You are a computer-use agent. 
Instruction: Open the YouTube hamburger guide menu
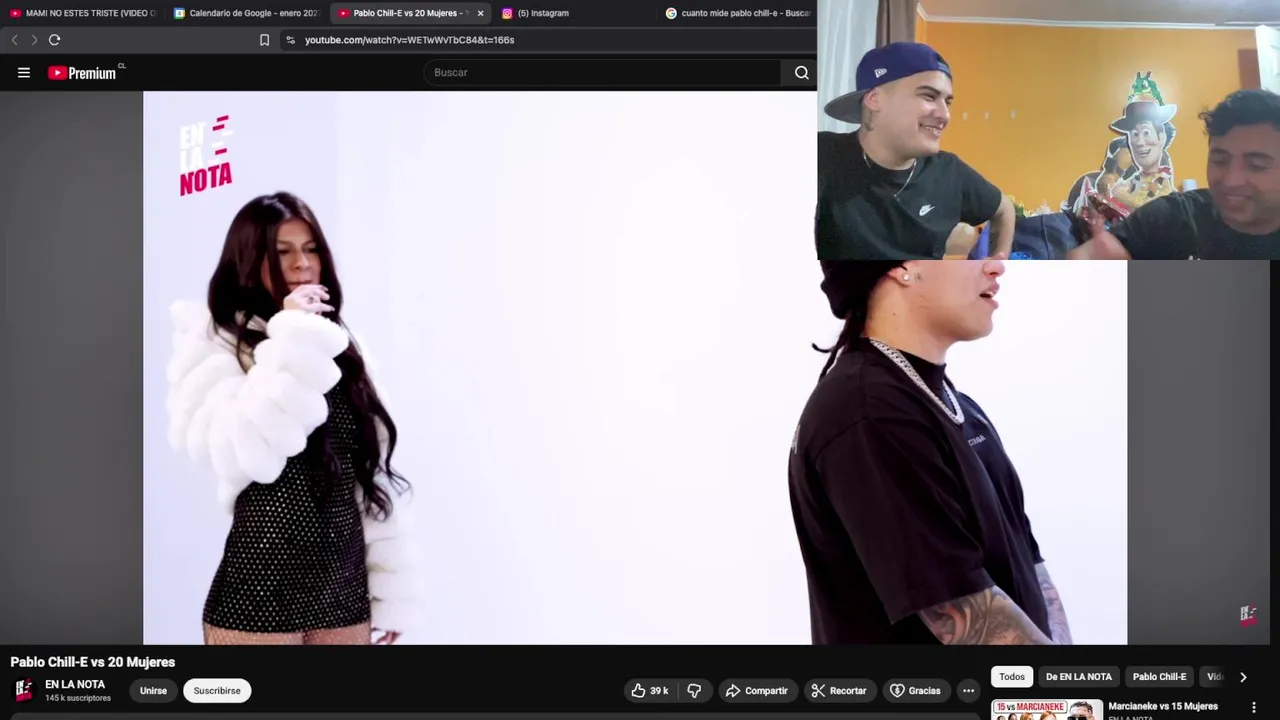24,72
